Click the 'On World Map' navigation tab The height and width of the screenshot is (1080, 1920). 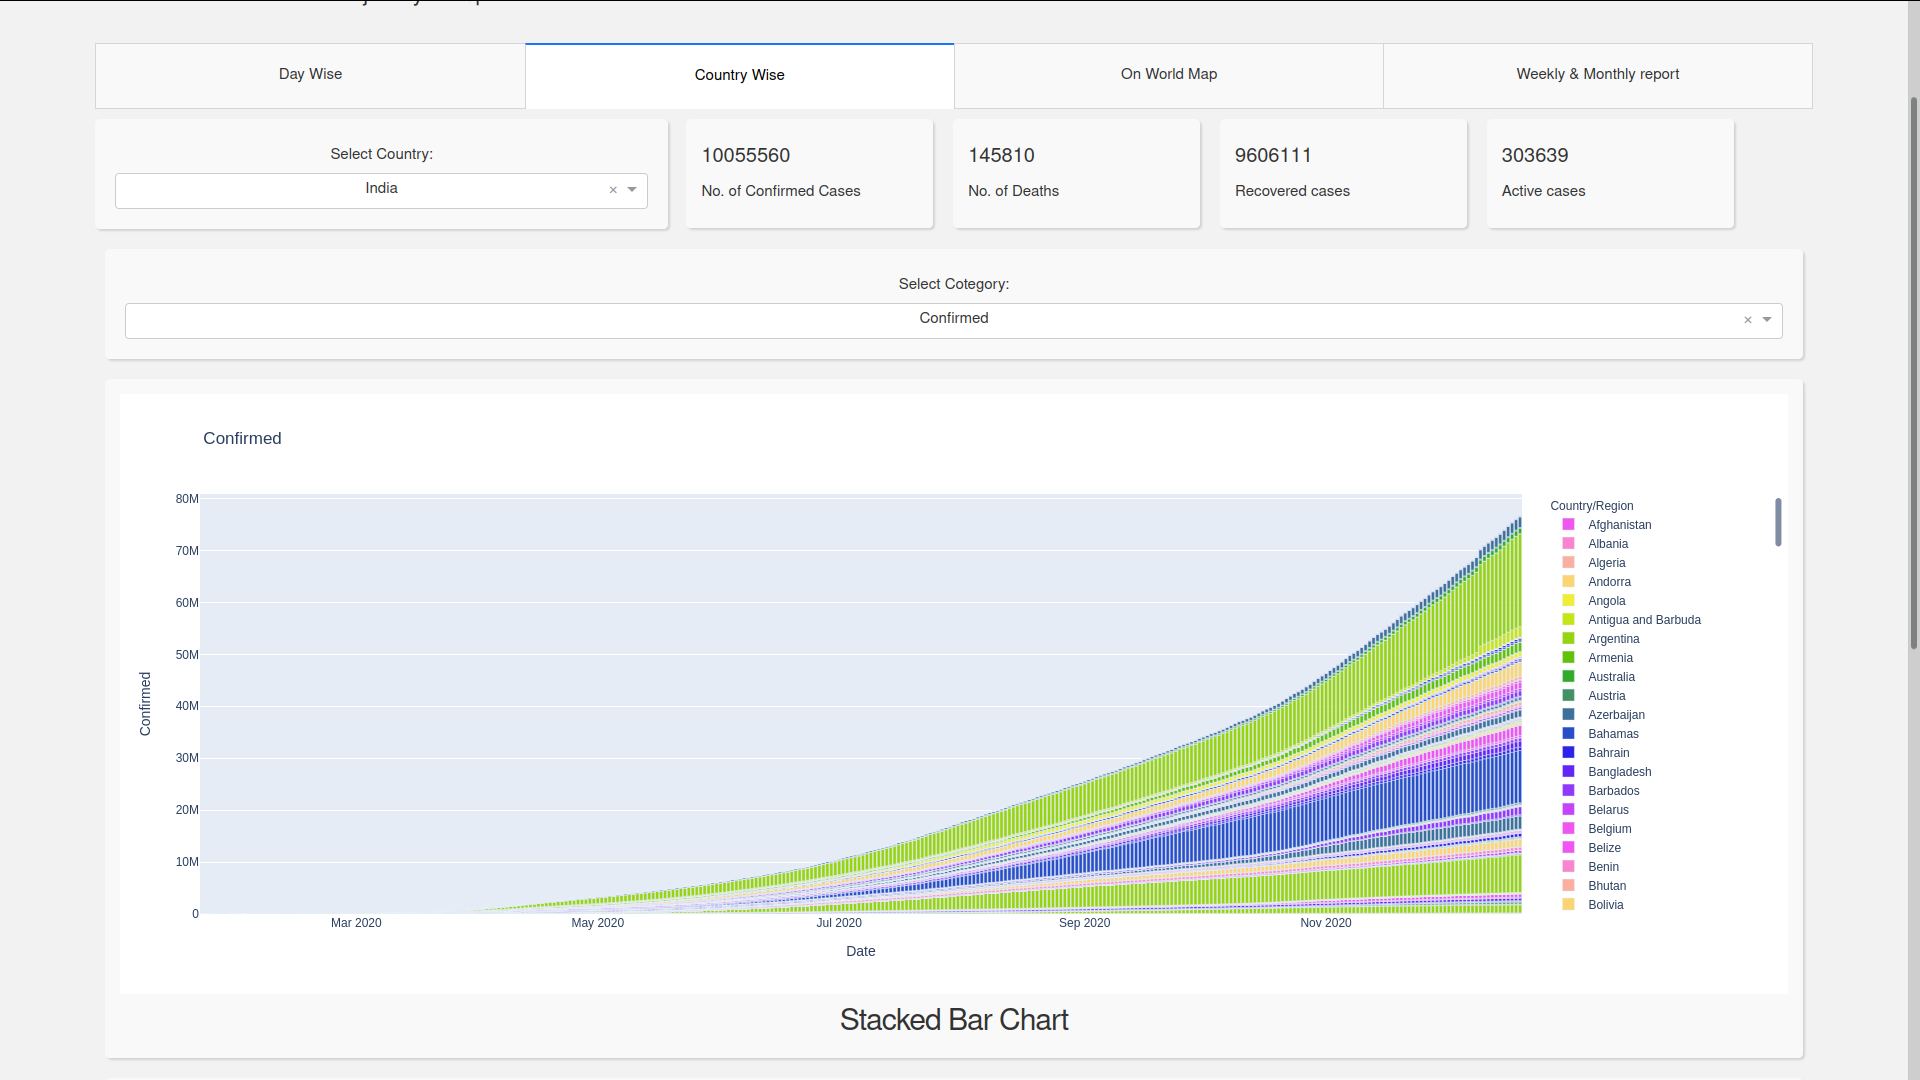[x=1168, y=75]
